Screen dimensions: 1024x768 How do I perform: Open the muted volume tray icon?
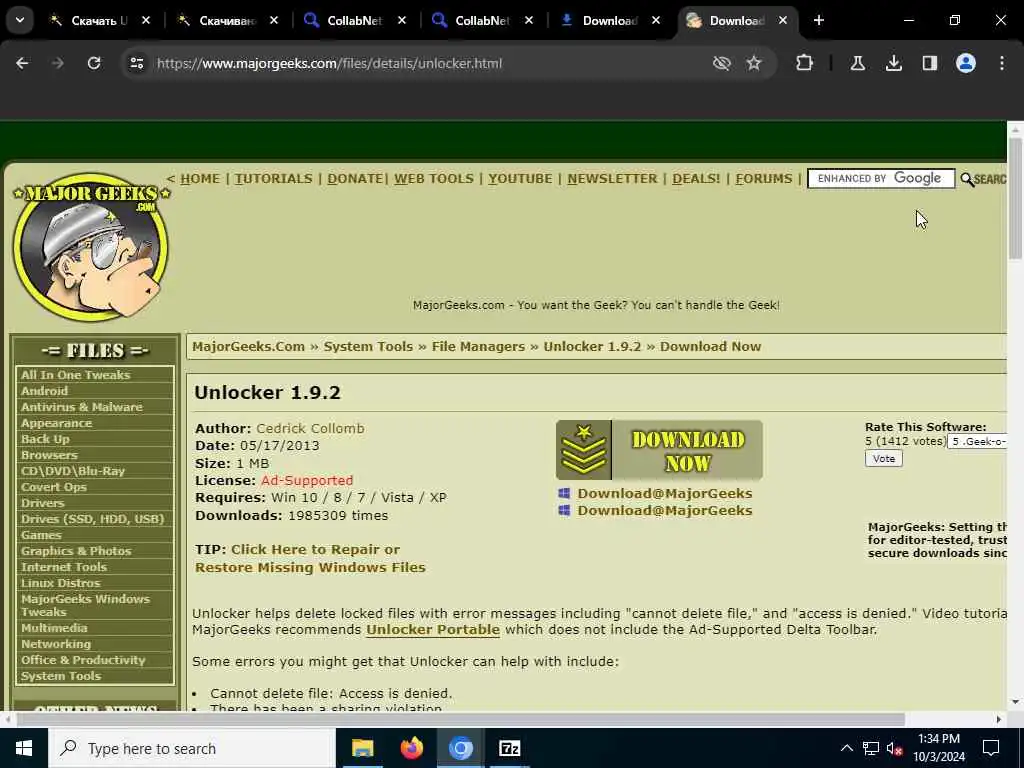click(895, 748)
